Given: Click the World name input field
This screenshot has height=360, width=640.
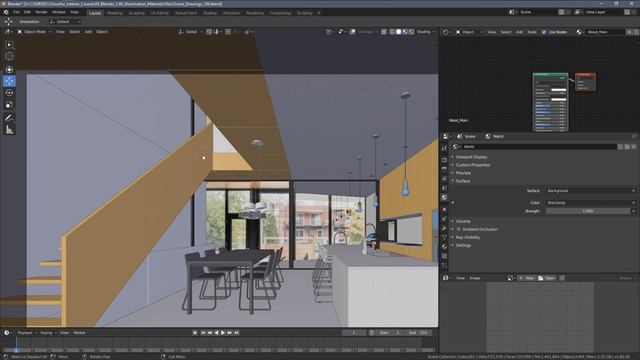Looking at the screenshot, I should coord(539,147).
